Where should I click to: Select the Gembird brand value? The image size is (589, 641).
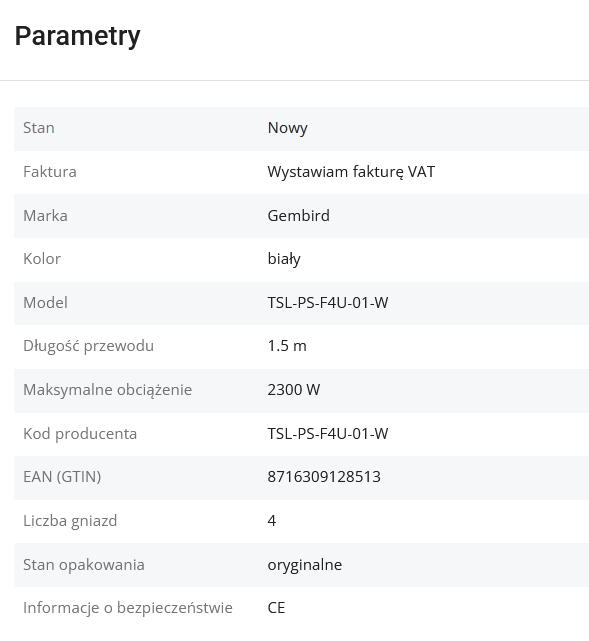point(298,215)
